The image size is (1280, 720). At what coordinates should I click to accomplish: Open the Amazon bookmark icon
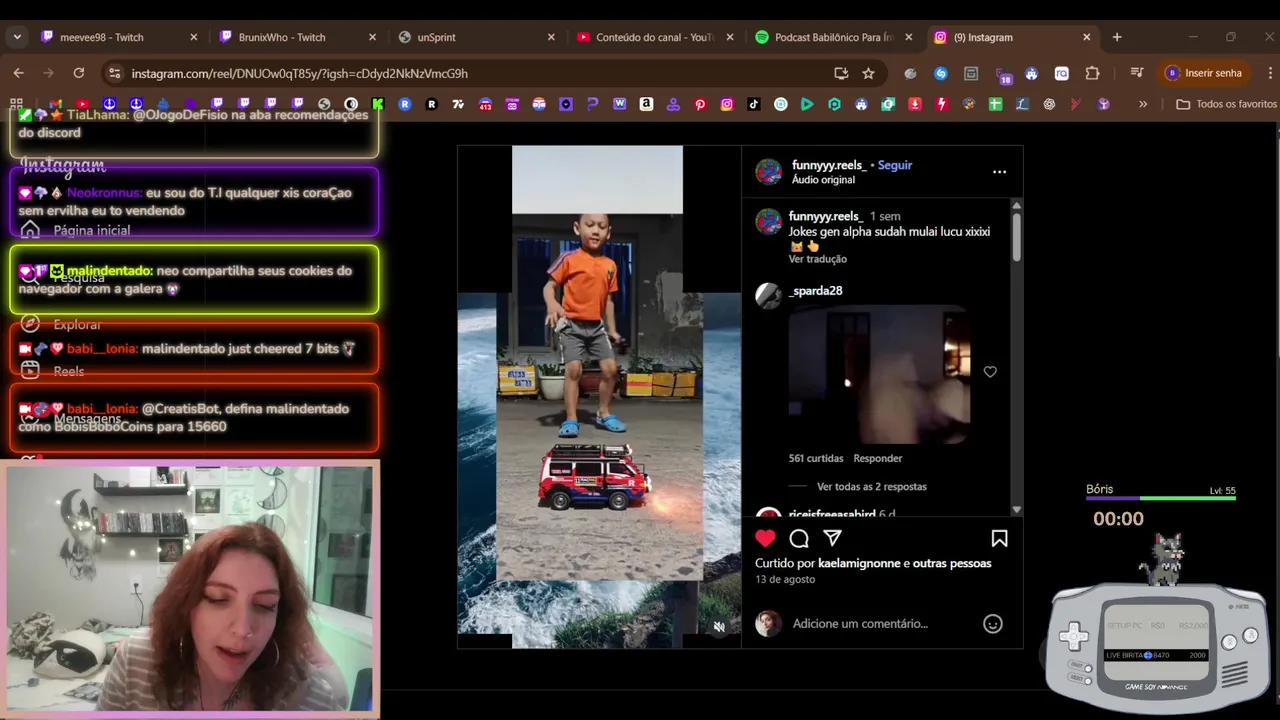646,104
